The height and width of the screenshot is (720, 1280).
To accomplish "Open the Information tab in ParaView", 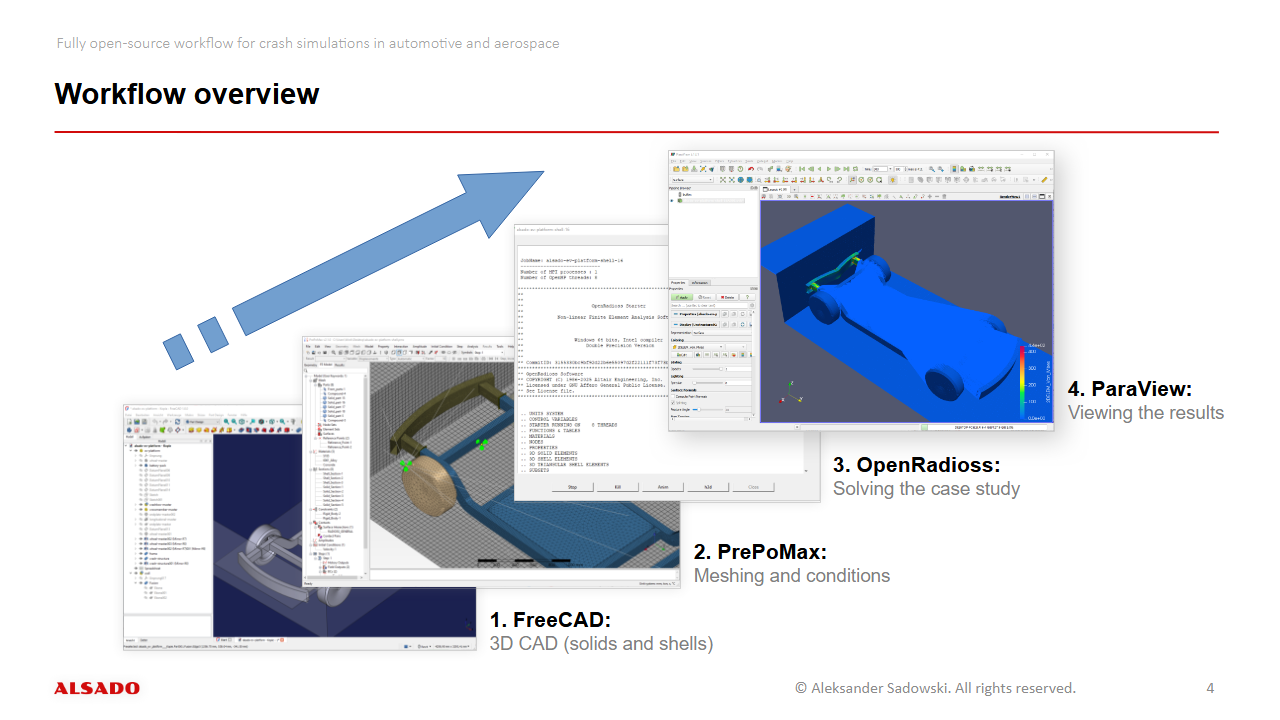I will 700,283.
